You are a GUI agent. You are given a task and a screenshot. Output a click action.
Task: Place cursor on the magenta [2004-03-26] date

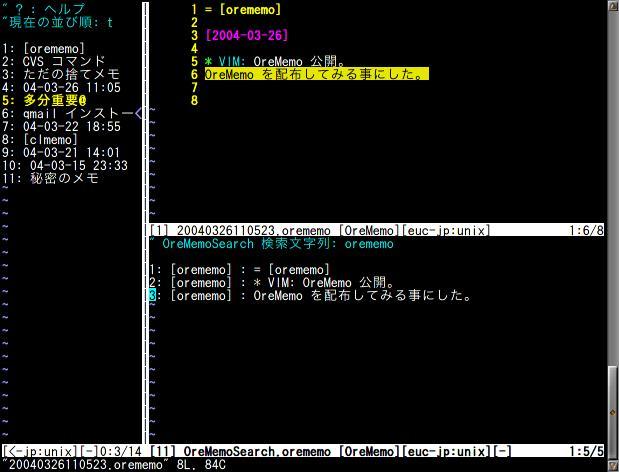pos(246,35)
